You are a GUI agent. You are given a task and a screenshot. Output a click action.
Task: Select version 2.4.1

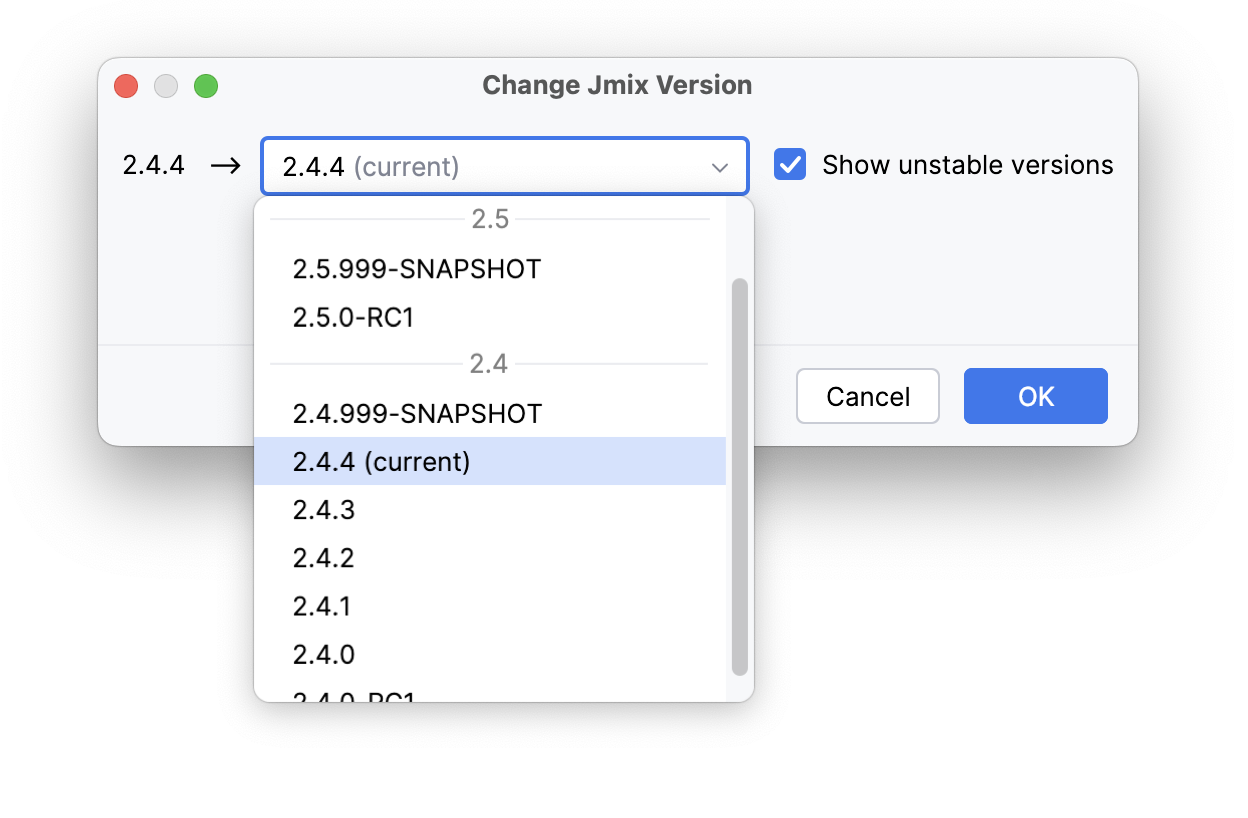322,606
